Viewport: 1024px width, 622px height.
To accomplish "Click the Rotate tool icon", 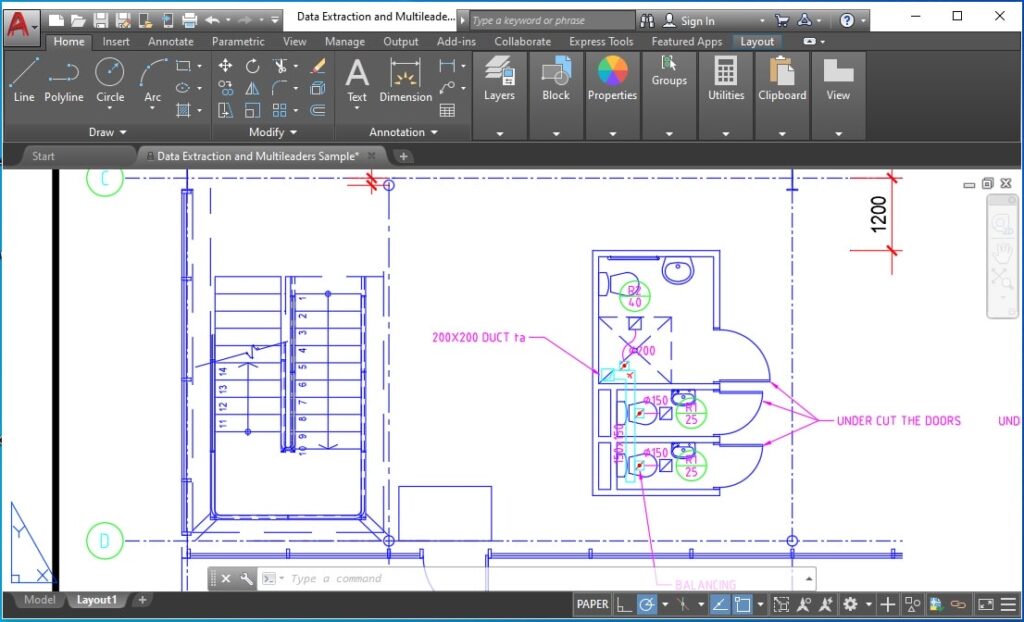I will pos(253,65).
